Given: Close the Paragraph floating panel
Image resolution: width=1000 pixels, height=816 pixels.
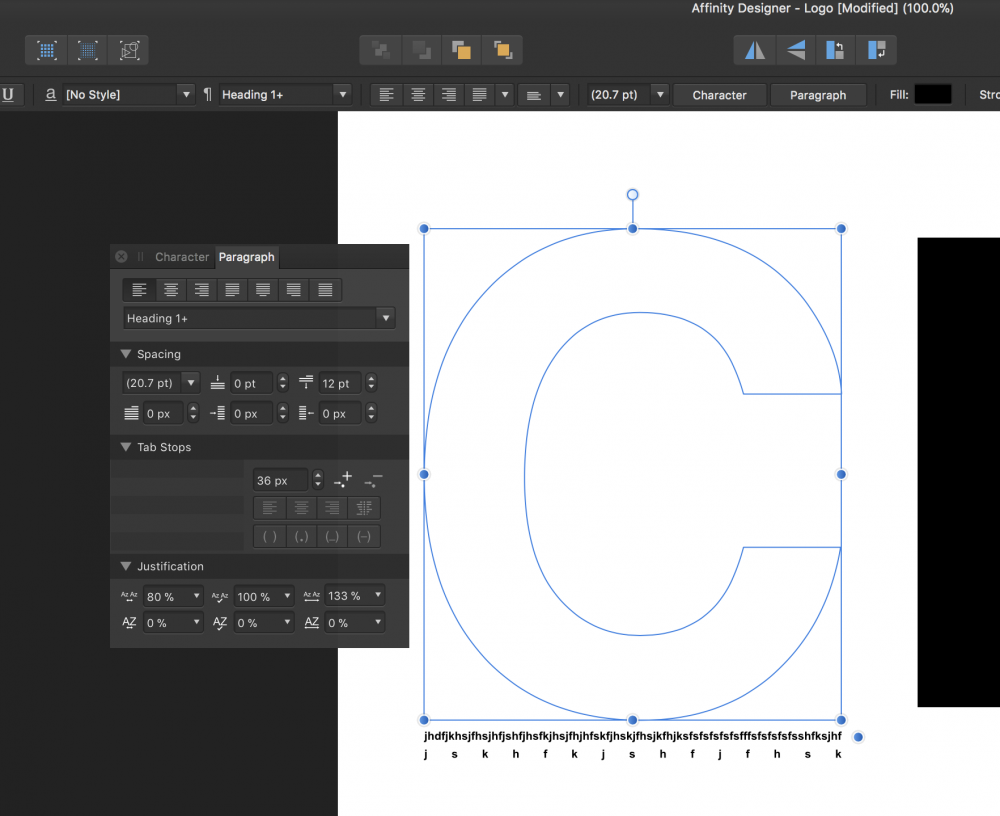Looking at the screenshot, I should 121,257.
